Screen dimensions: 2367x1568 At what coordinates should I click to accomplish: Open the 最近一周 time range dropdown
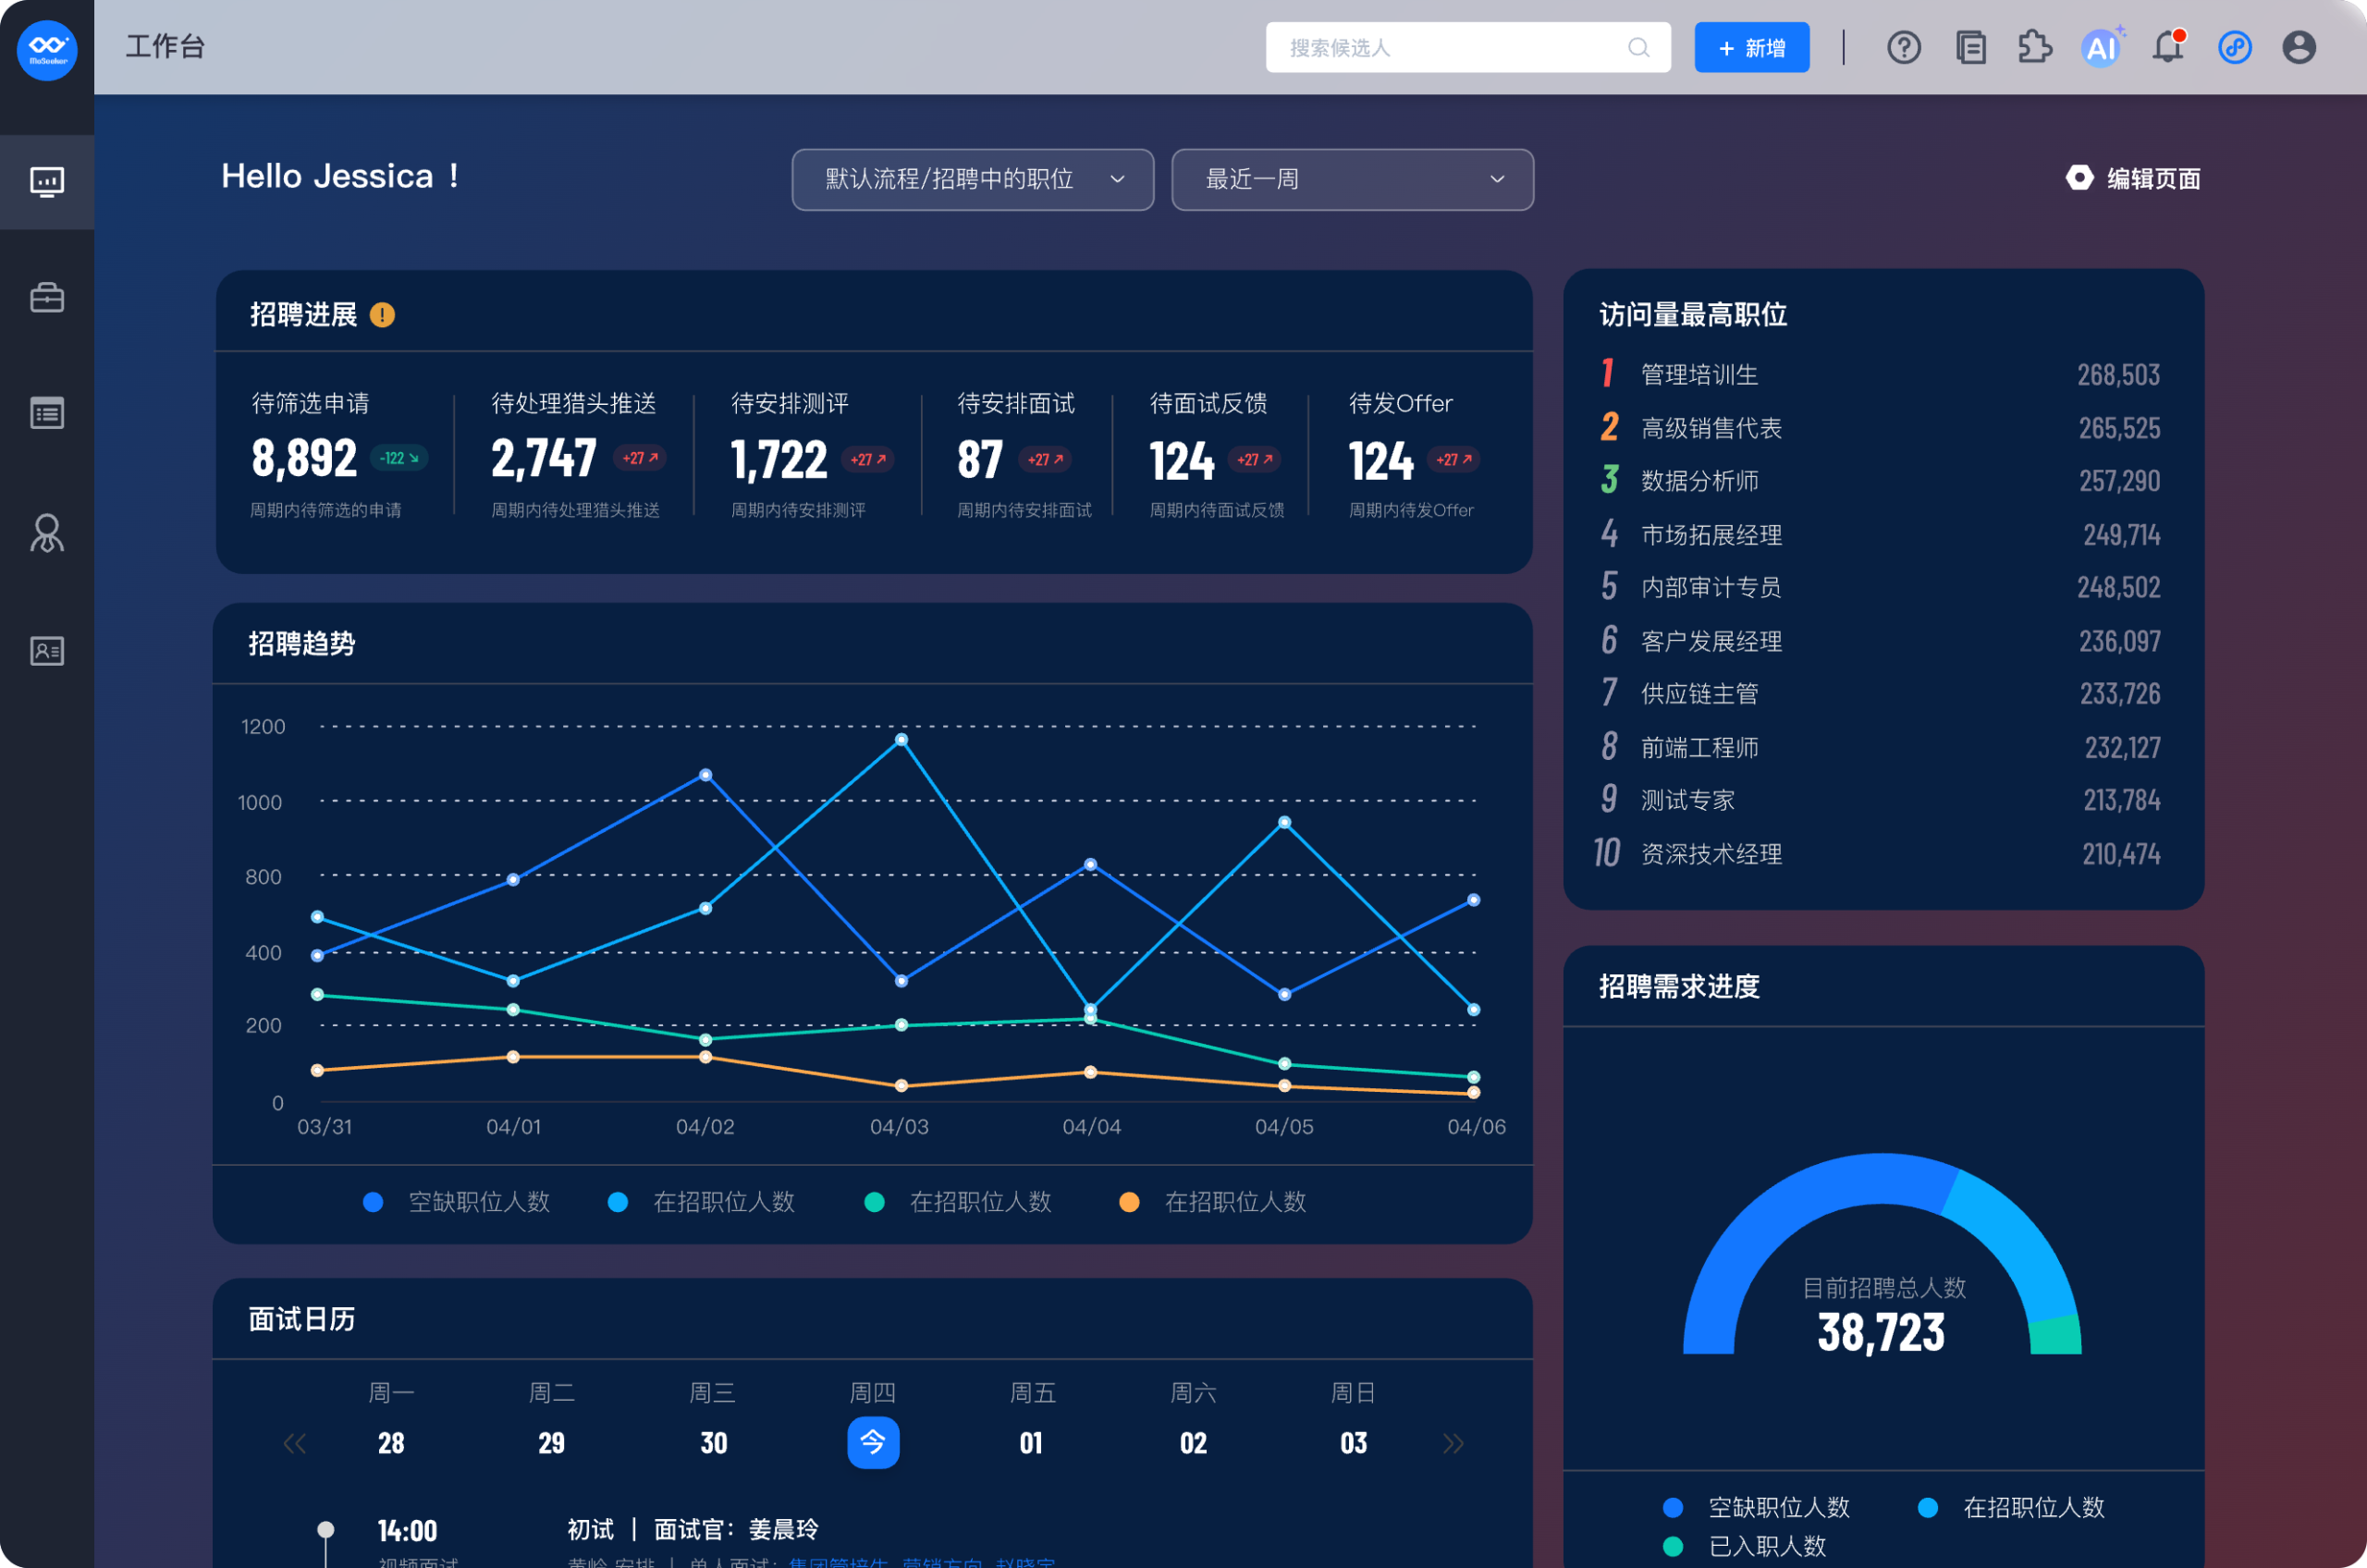[x=1352, y=180]
